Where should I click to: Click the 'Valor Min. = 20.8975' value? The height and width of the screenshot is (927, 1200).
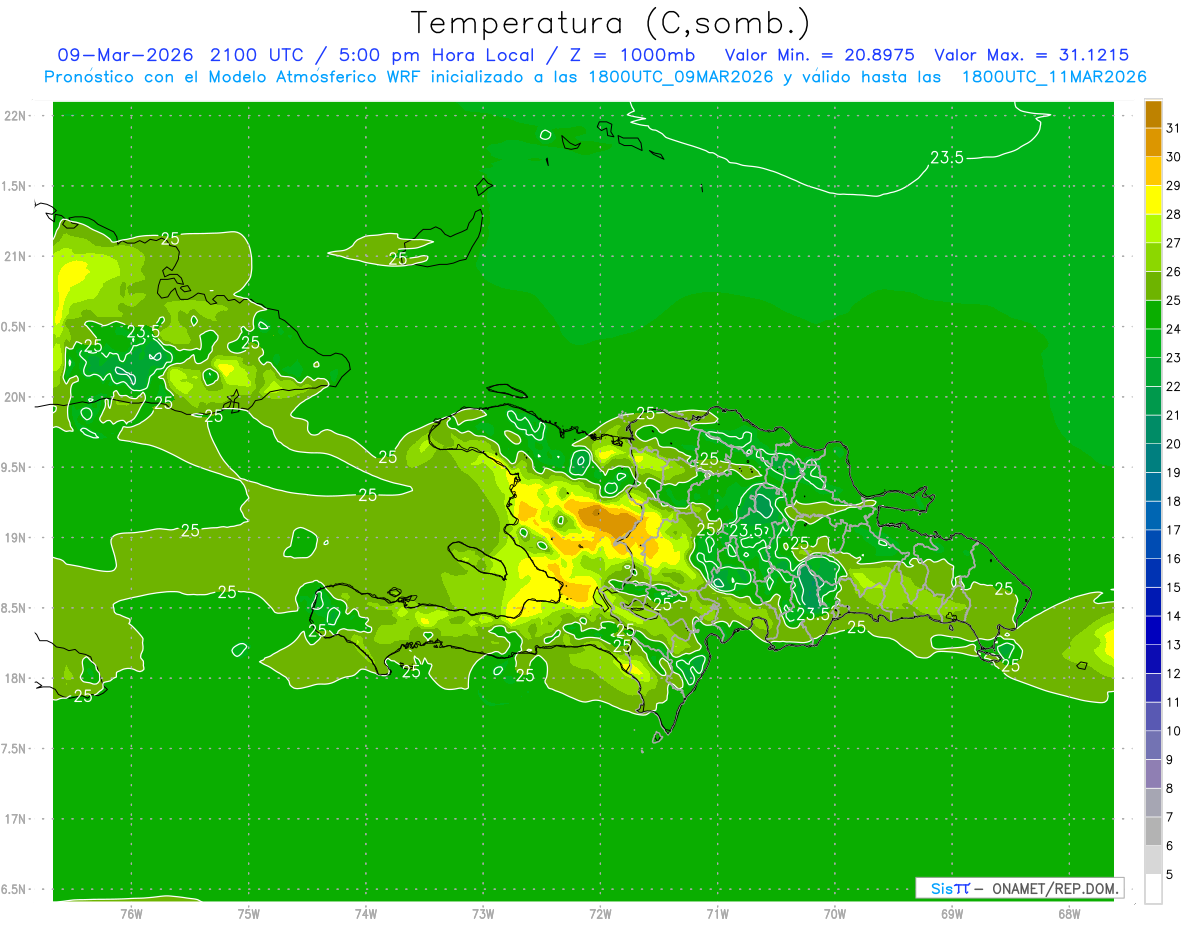click(819, 55)
